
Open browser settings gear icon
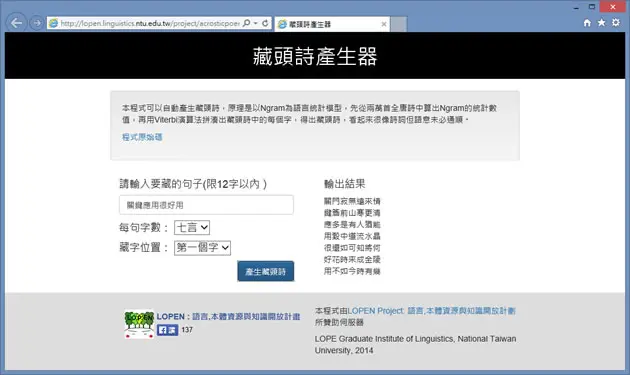(x=616, y=23)
